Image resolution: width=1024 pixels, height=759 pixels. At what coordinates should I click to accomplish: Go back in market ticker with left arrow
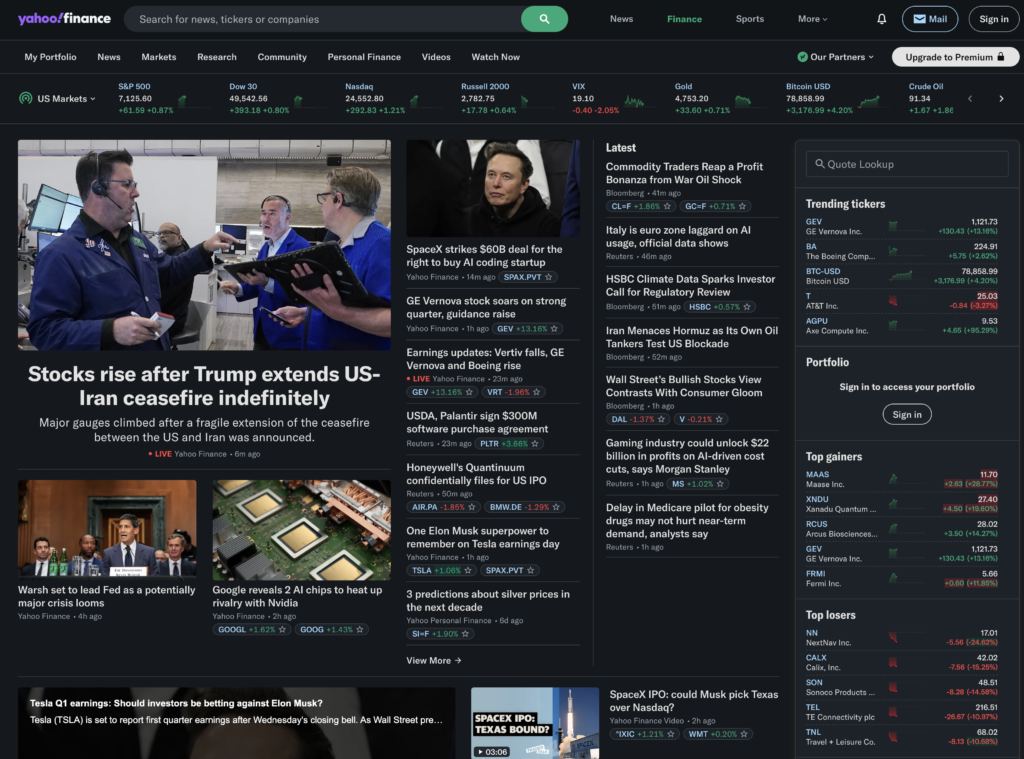click(x=970, y=99)
